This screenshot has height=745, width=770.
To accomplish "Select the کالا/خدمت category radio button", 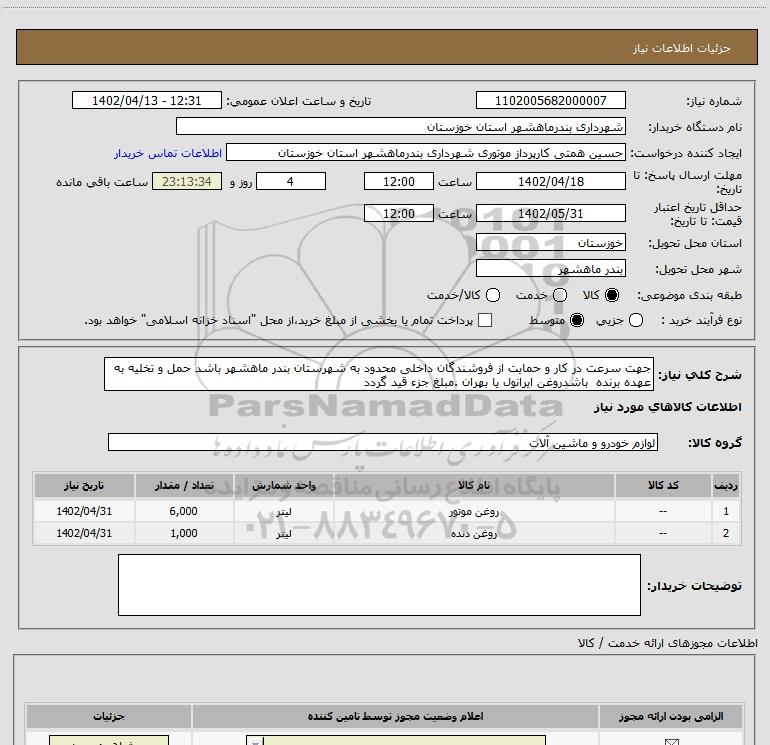I will click(x=493, y=295).
